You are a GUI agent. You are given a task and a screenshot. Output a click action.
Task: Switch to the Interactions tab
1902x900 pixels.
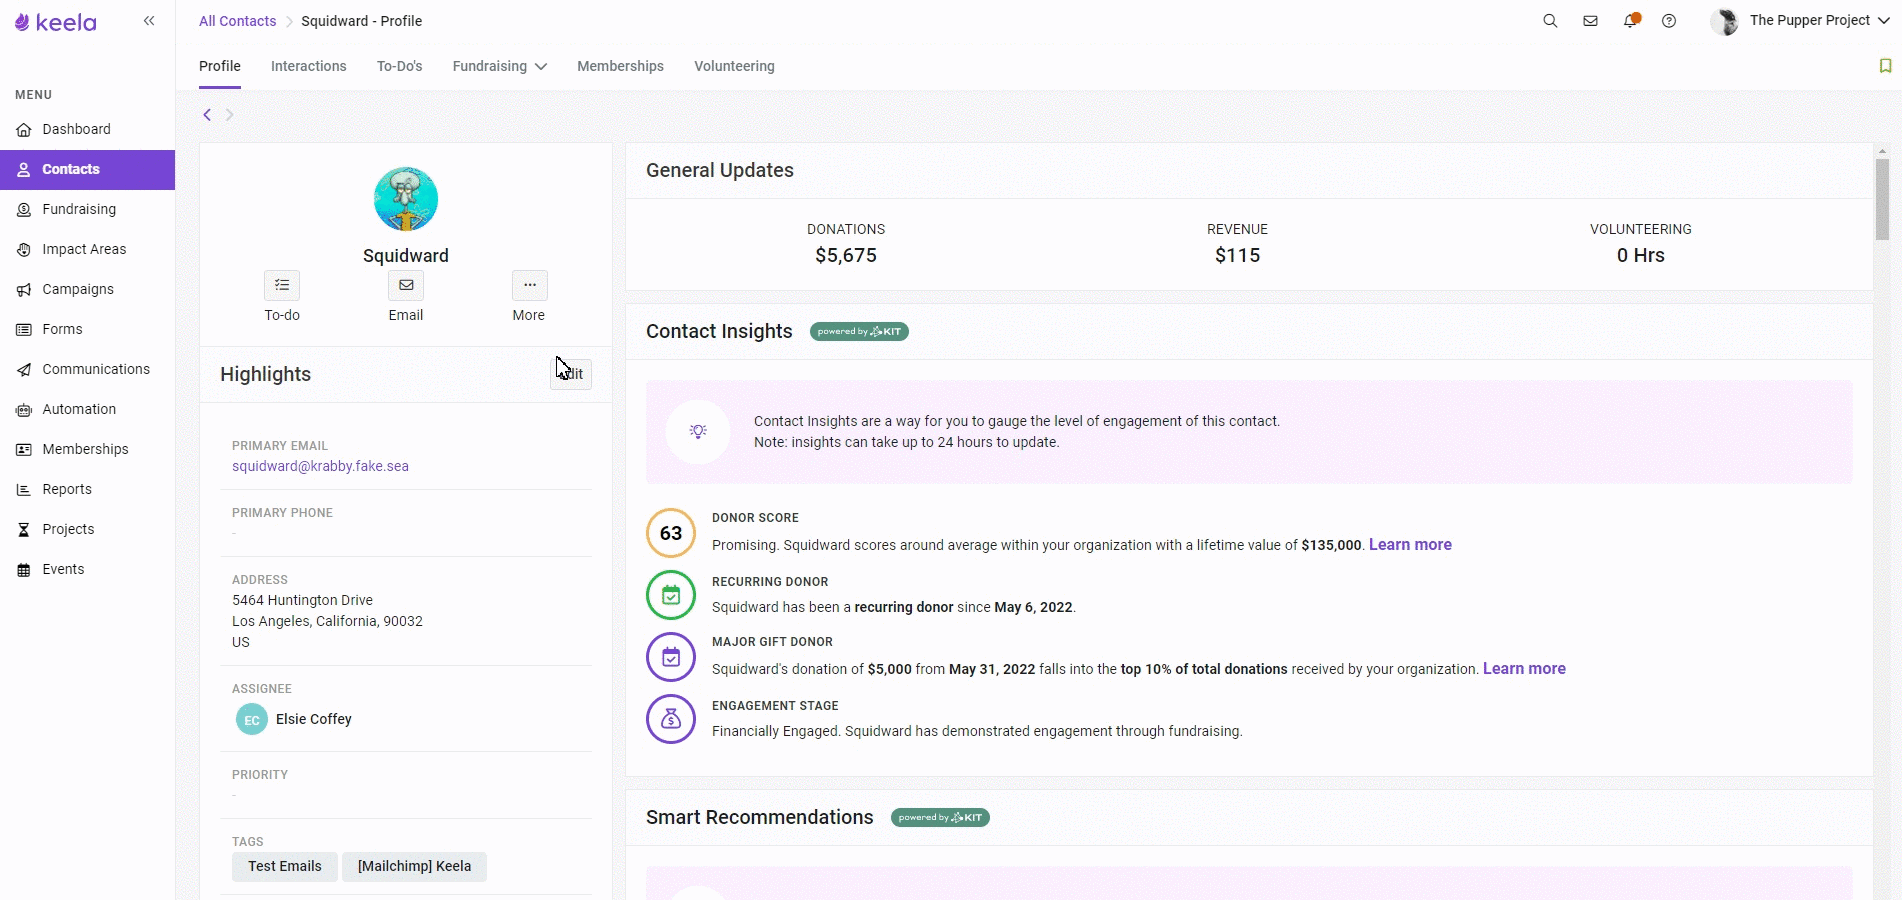[309, 66]
